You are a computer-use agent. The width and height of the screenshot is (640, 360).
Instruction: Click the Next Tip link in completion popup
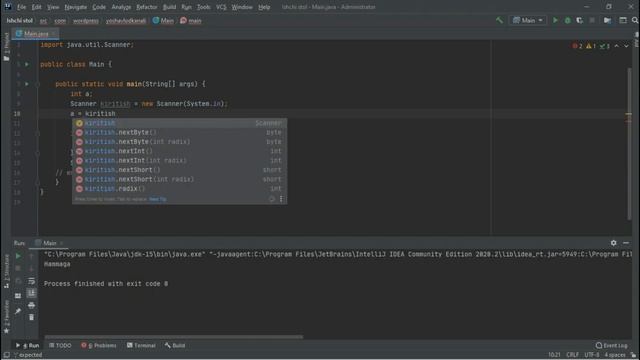[x=158, y=199]
